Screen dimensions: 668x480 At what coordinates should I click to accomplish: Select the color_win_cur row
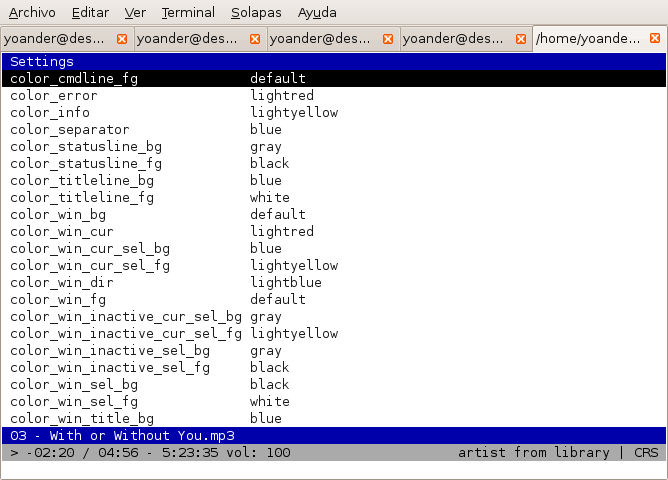click(334, 231)
